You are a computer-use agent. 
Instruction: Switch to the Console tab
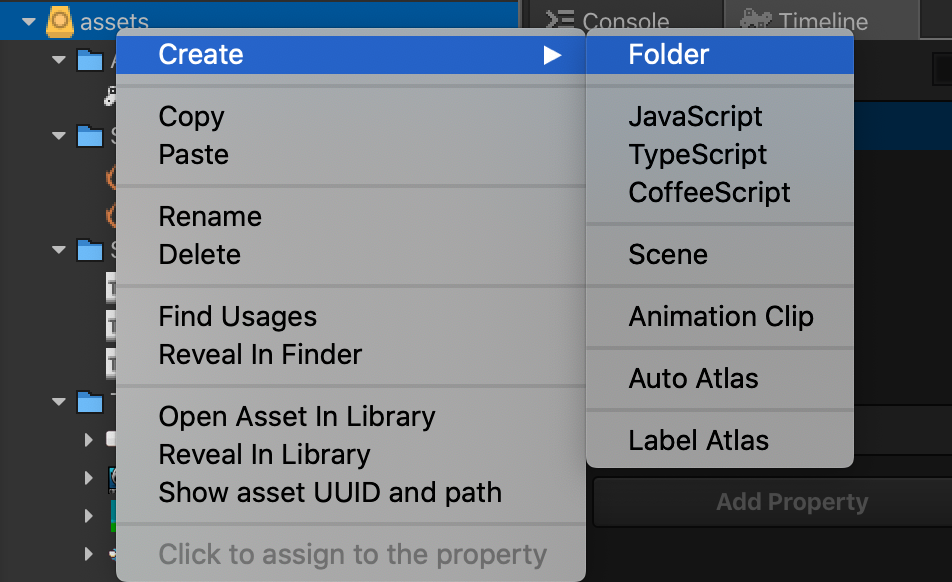coord(625,20)
